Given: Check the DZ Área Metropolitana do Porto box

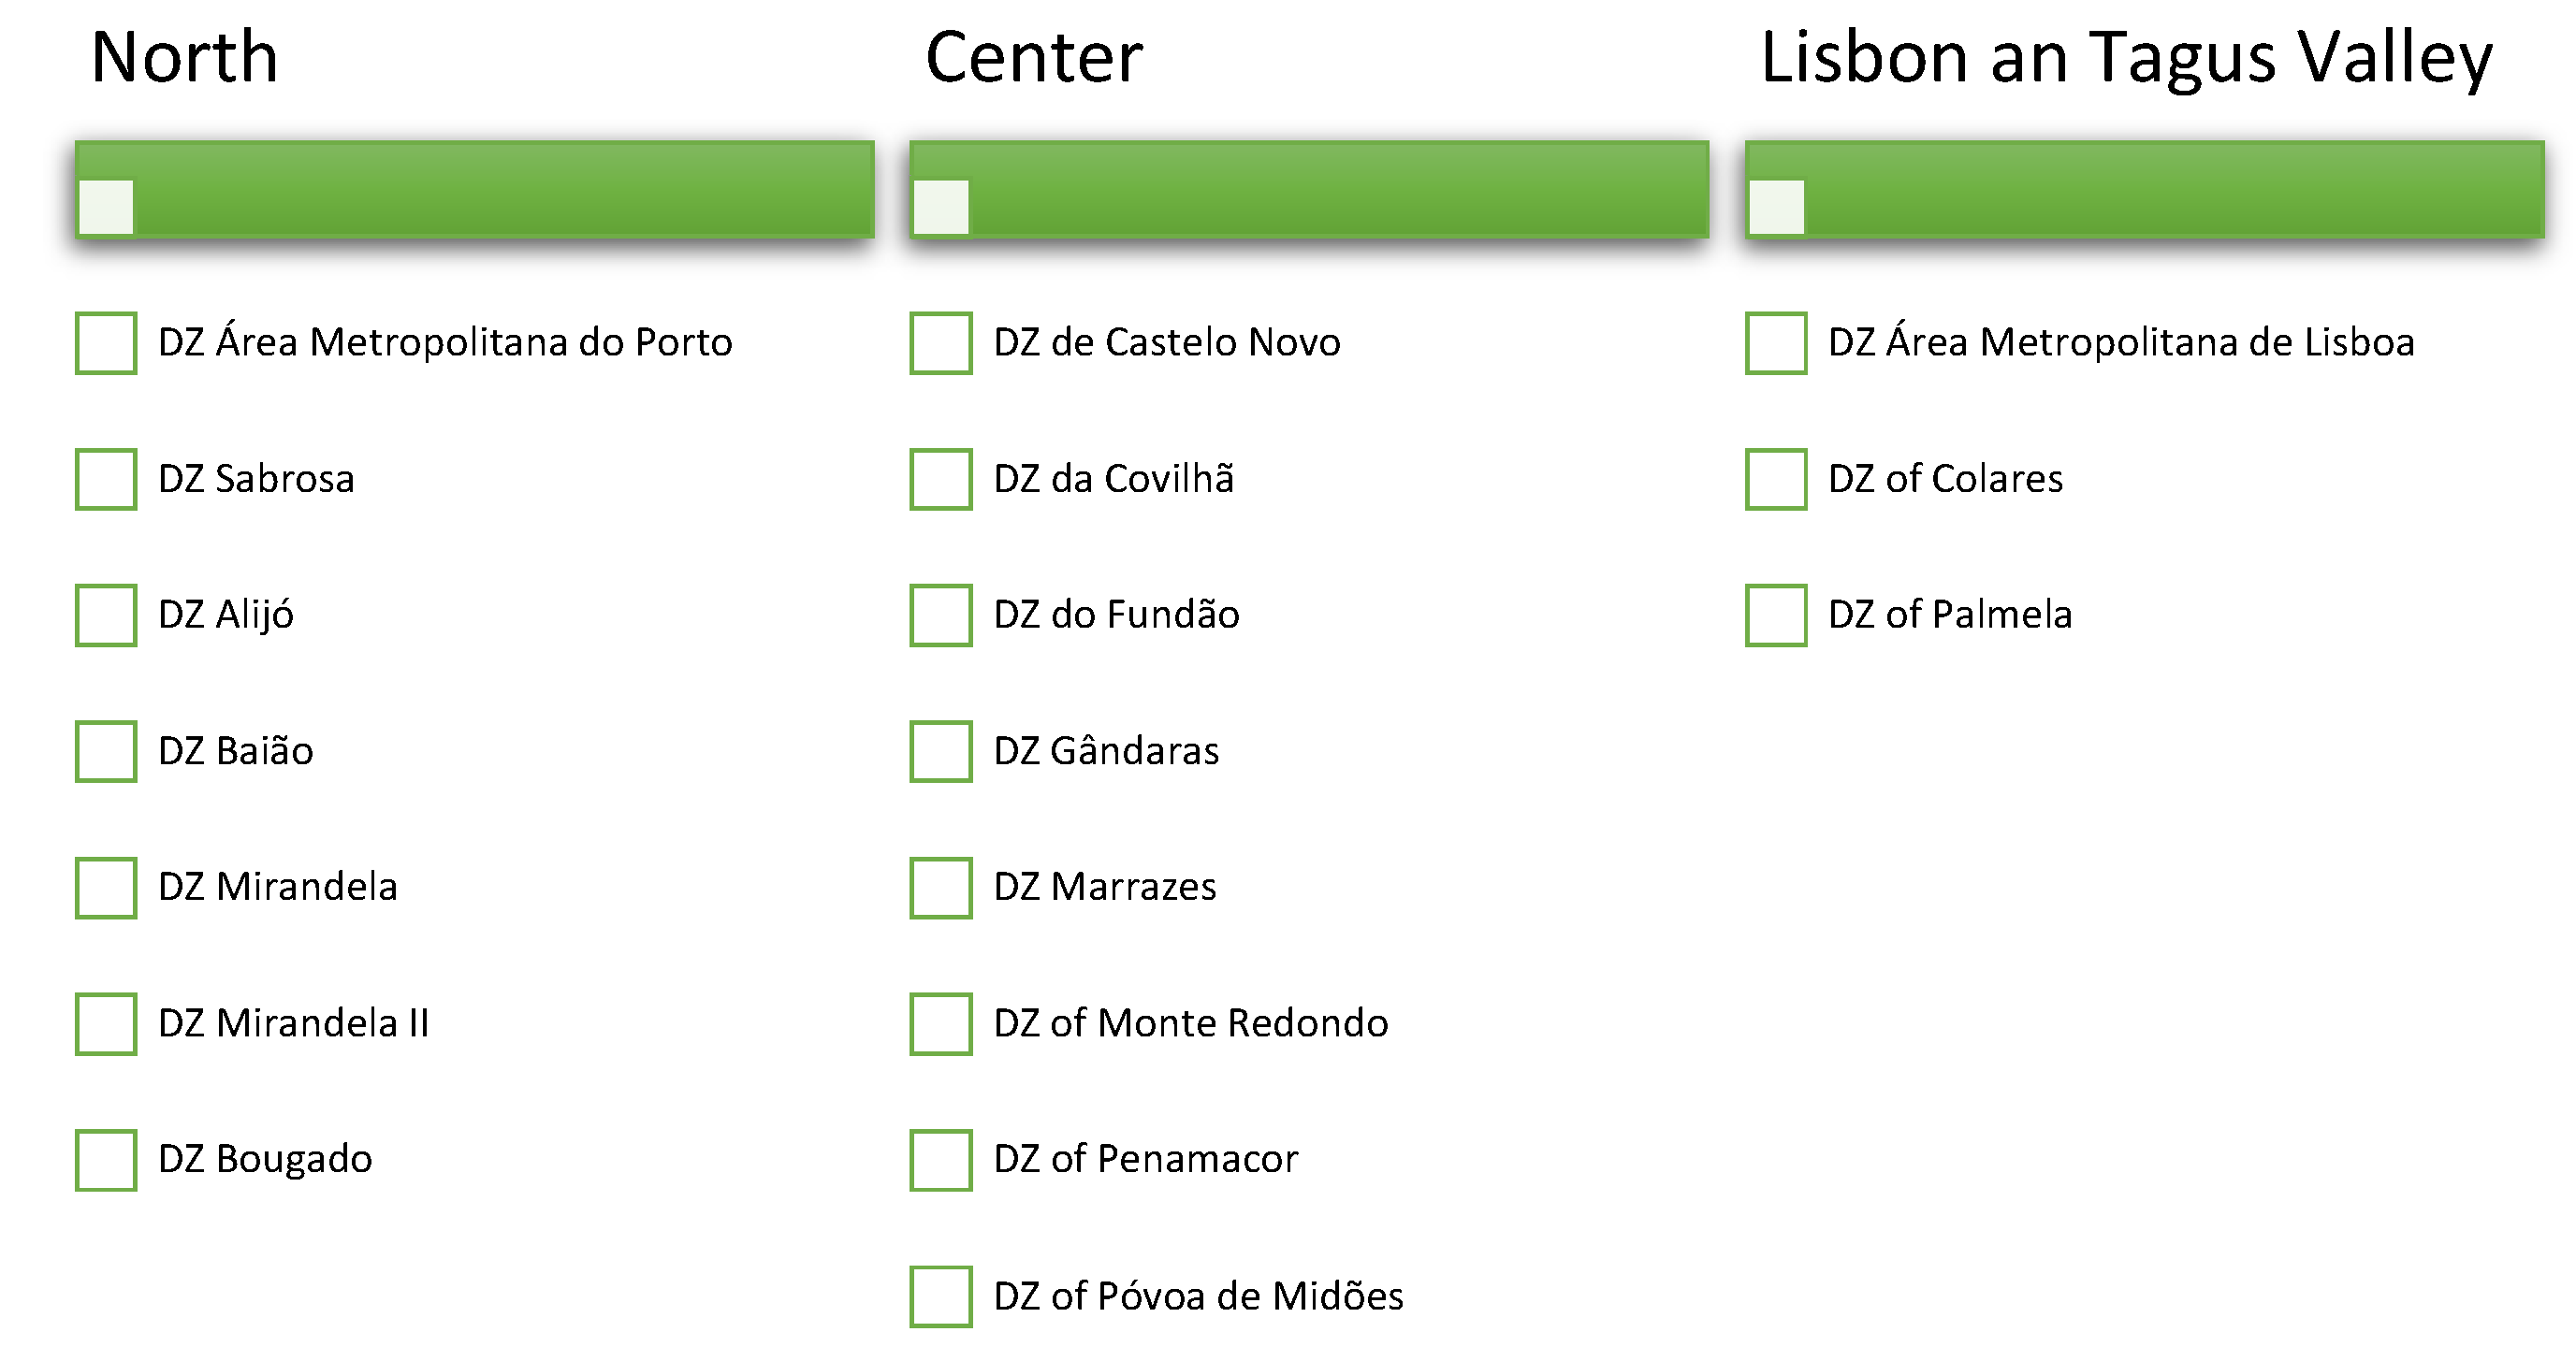Looking at the screenshot, I should click(106, 343).
